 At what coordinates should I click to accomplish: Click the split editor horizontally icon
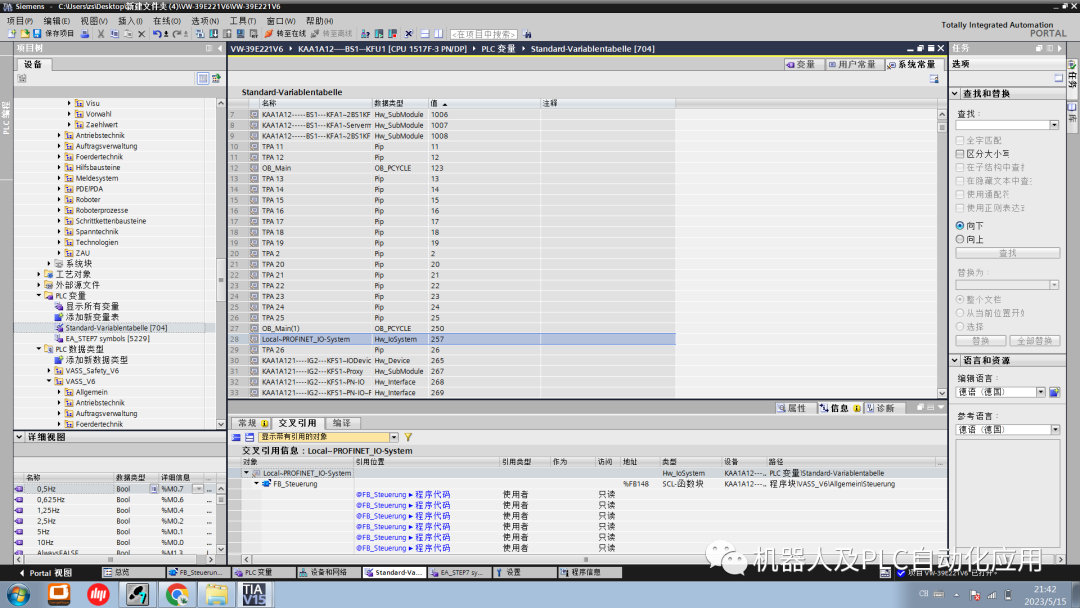coord(424,34)
